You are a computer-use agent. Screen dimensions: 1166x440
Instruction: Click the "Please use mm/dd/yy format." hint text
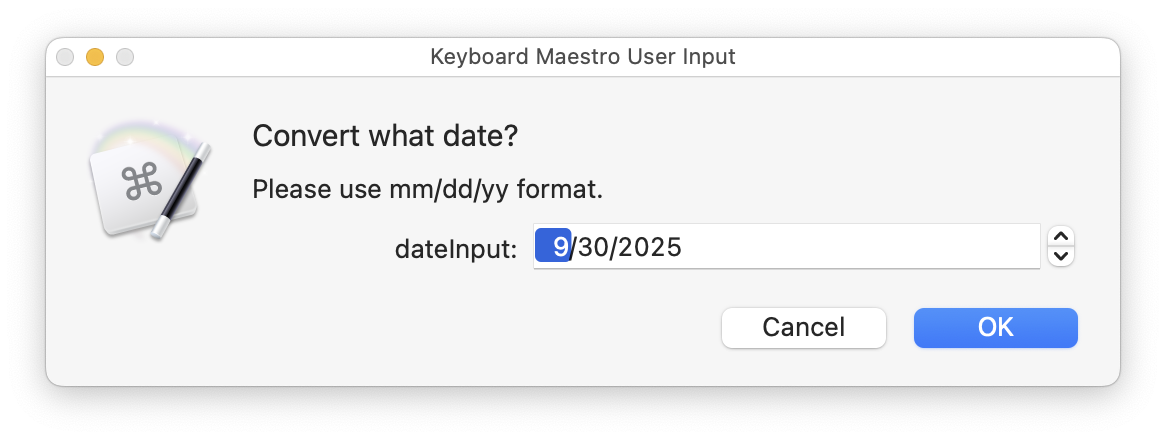(427, 188)
